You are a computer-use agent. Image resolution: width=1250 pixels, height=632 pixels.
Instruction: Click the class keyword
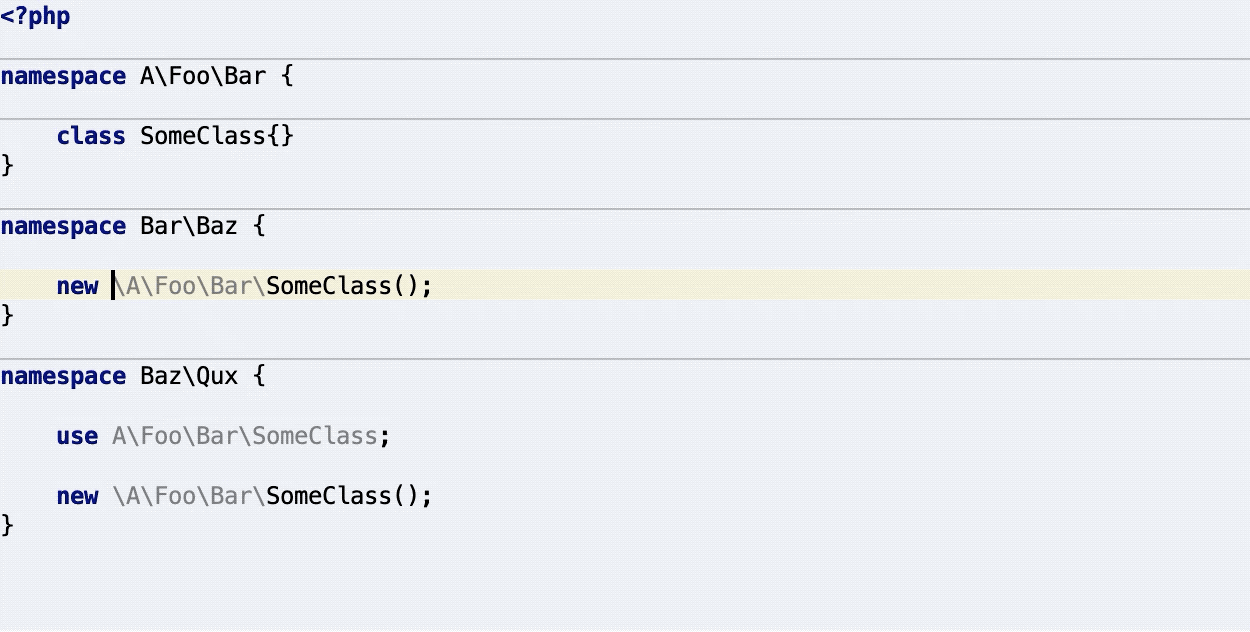[x=91, y=137]
